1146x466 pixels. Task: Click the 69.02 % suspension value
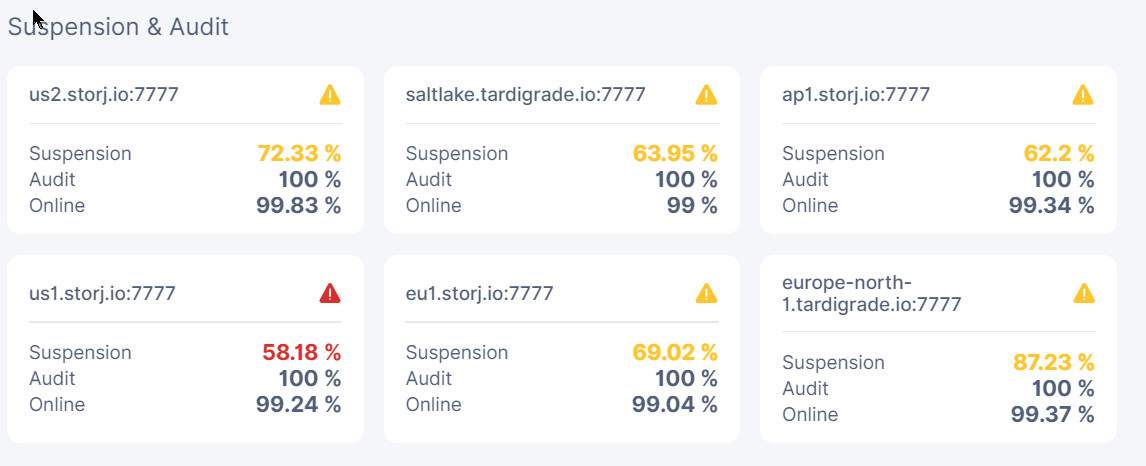[675, 353]
